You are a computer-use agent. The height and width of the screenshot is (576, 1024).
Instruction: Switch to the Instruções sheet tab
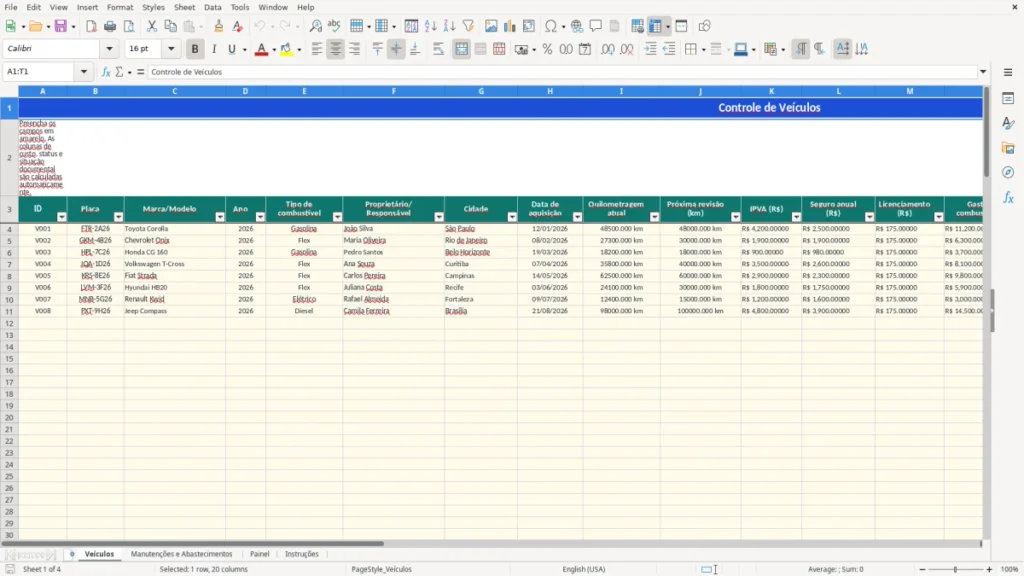[302, 554]
